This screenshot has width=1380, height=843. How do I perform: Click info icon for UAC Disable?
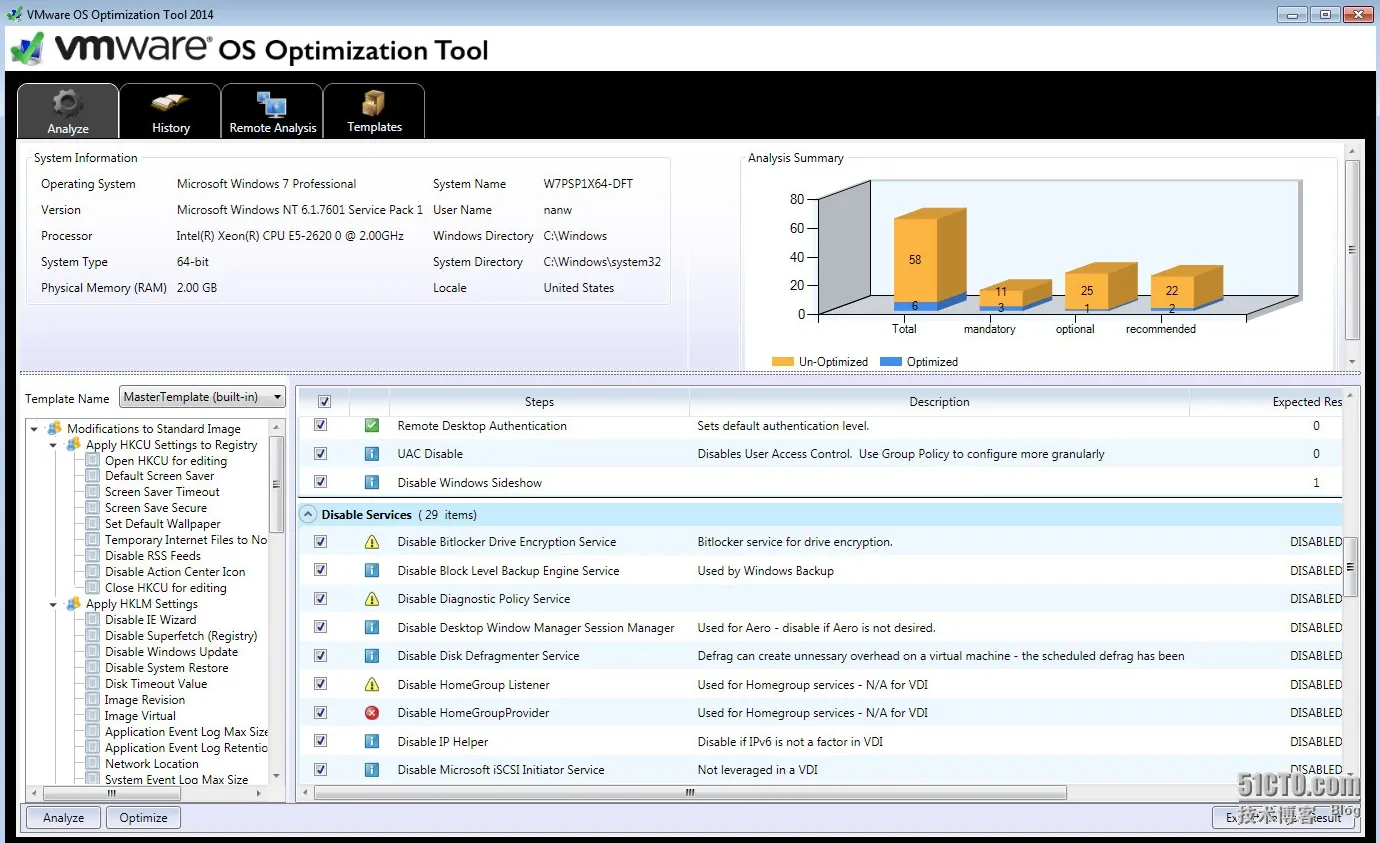click(x=372, y=453)
